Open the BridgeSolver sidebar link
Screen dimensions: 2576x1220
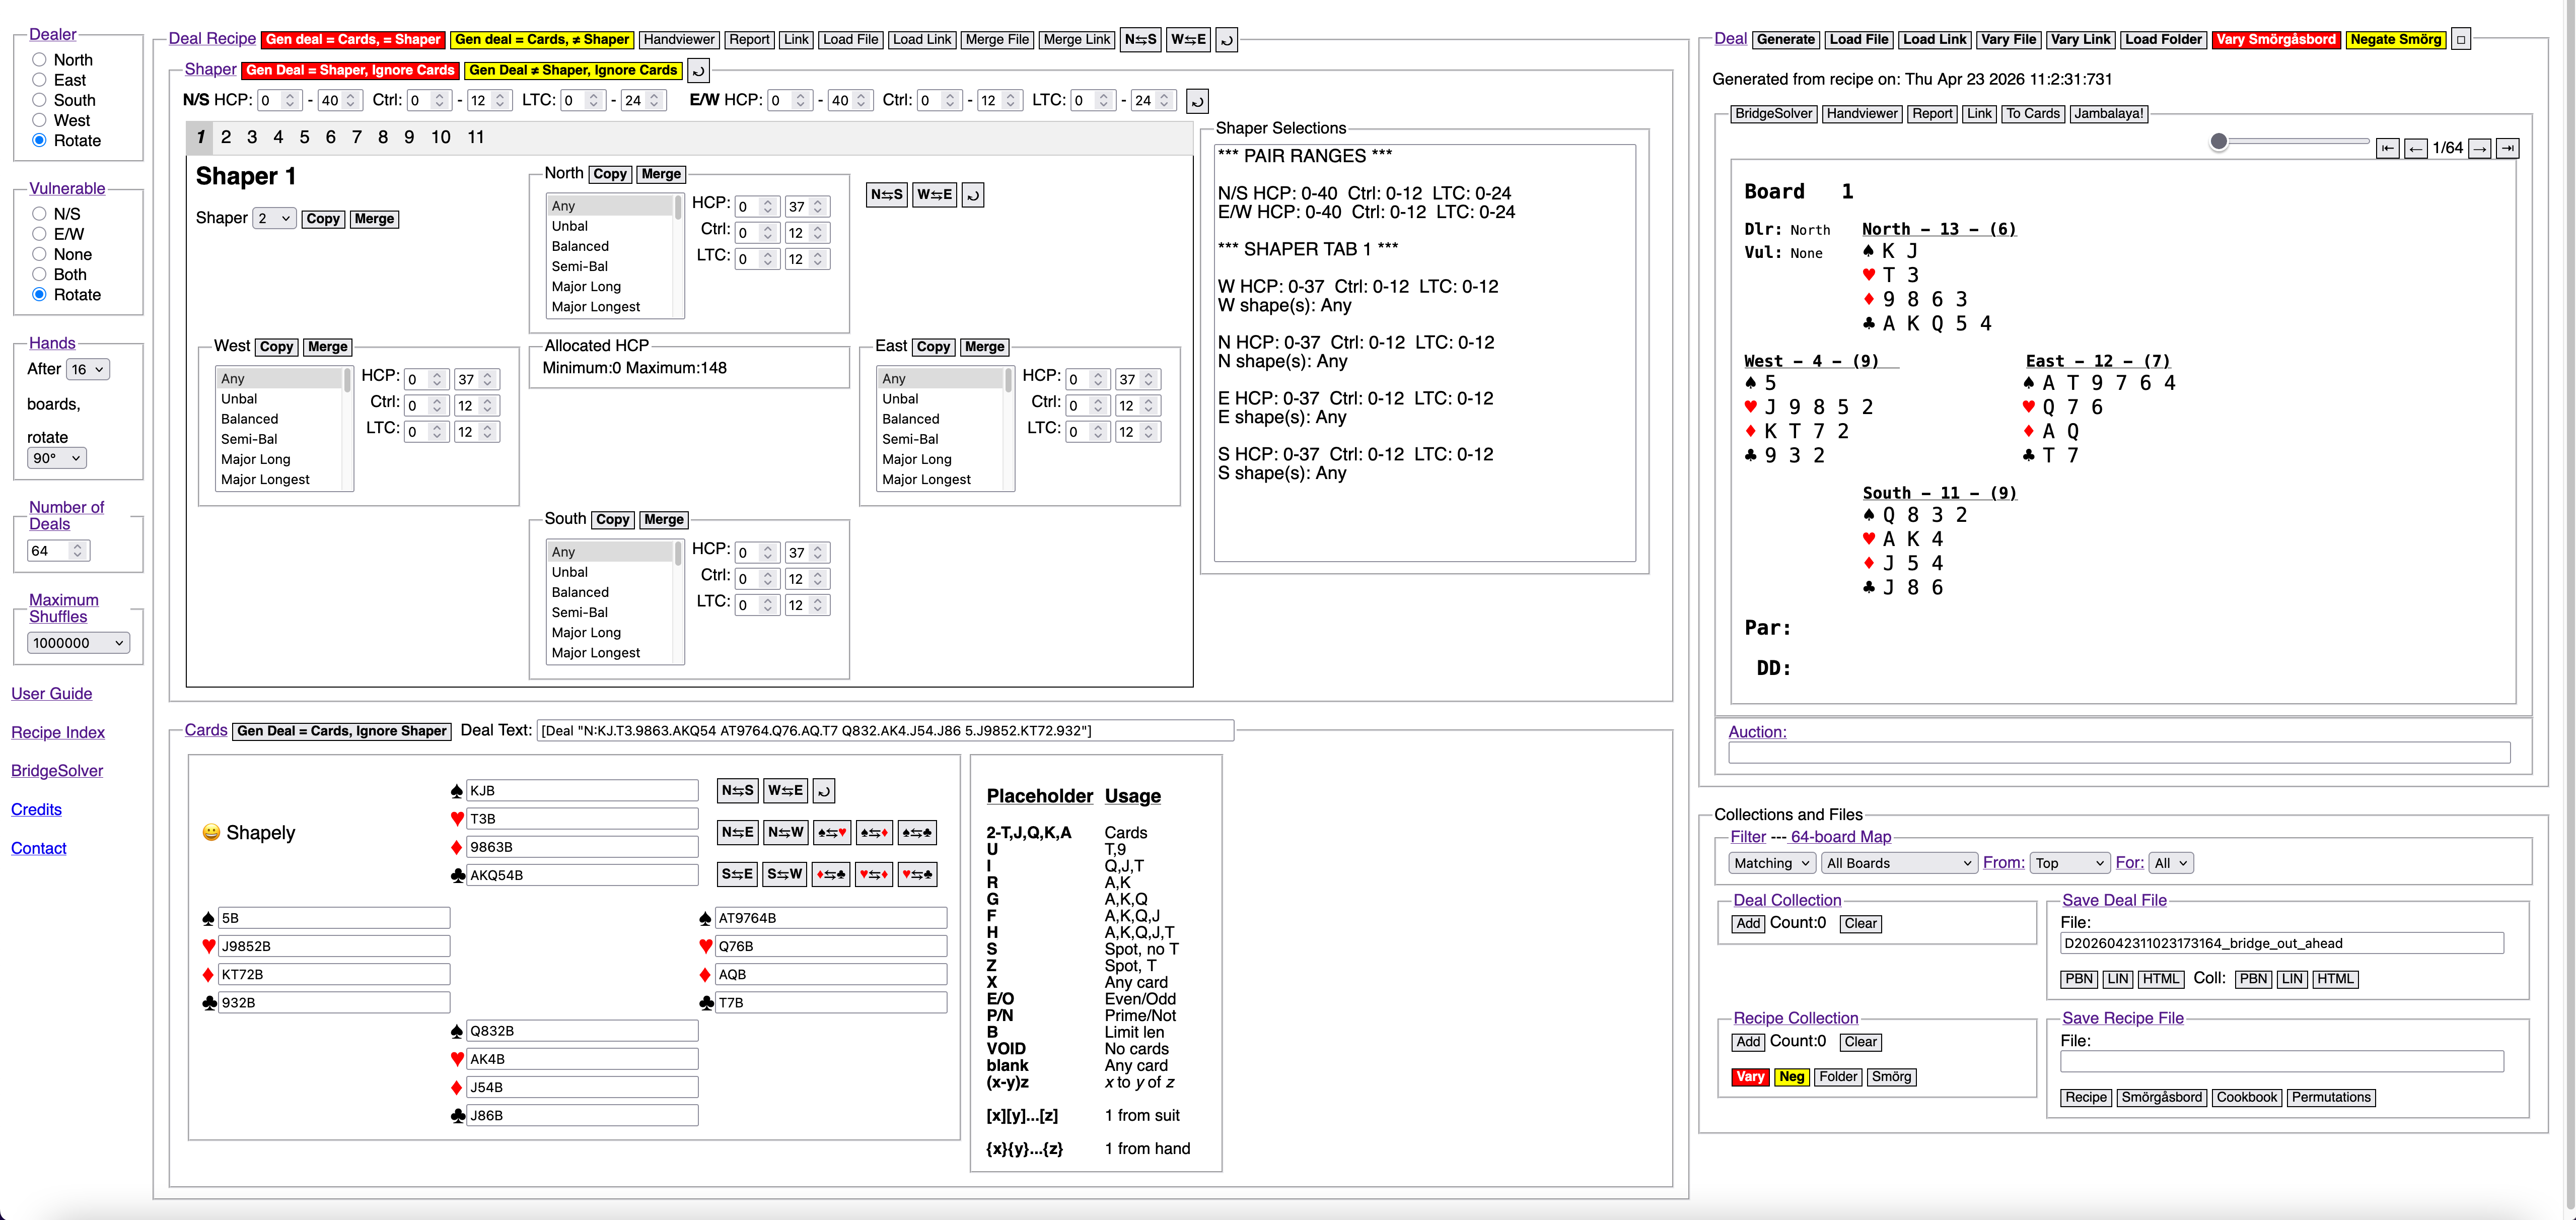tap(57, 770)
